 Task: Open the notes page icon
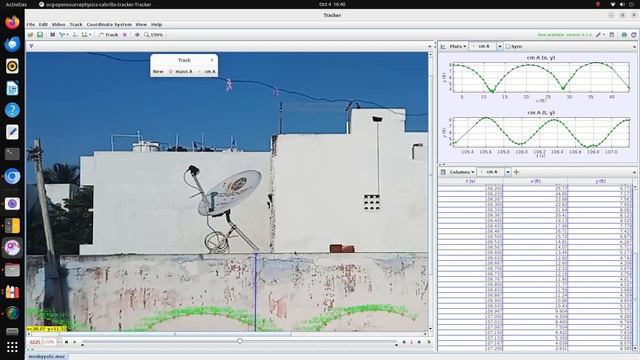pos(612,35)
